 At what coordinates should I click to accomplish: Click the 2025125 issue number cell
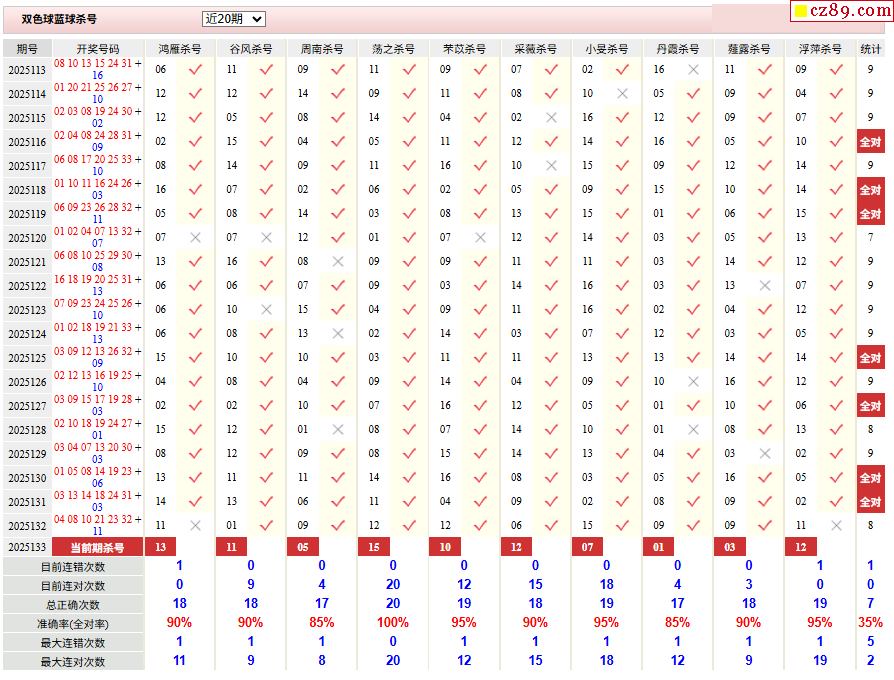(27, 358)
